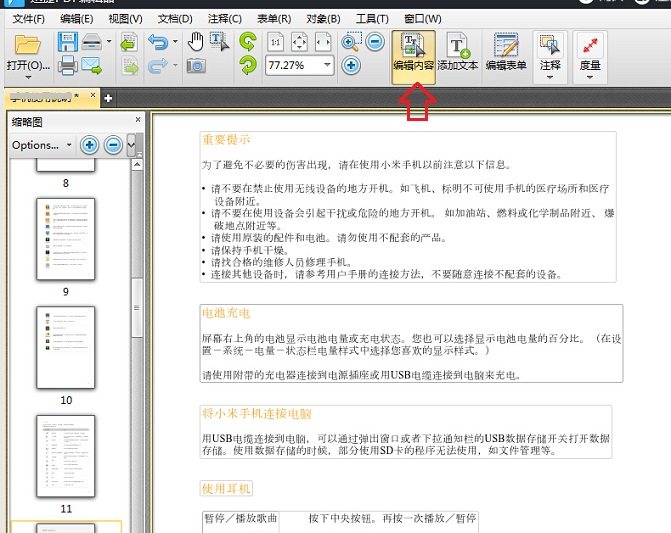Save document with the floppy disk icon
Screen dimensions: 671x533
point(68,42)
